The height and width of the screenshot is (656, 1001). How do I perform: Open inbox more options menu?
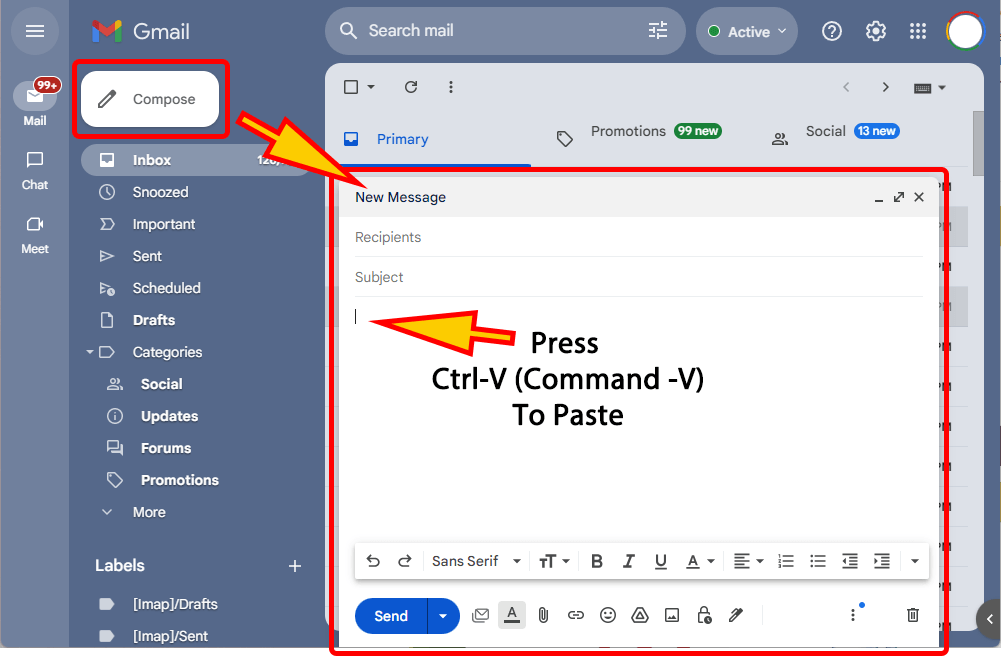(451, 87)
